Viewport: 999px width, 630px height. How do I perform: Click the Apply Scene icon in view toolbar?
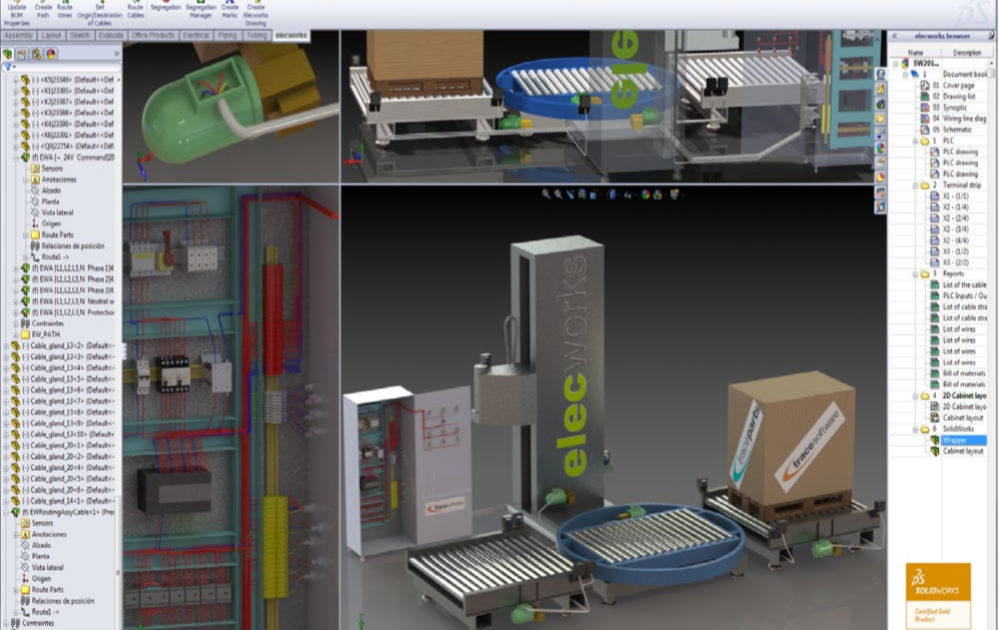click(658, 194)
